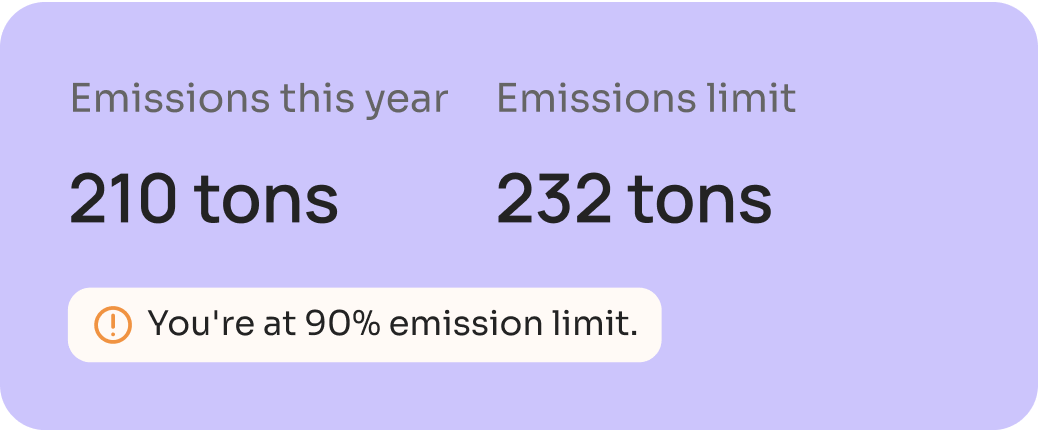Select the "Emissions this year" label
This screenshot has width=1038, height=430.
tap(260, 99)
